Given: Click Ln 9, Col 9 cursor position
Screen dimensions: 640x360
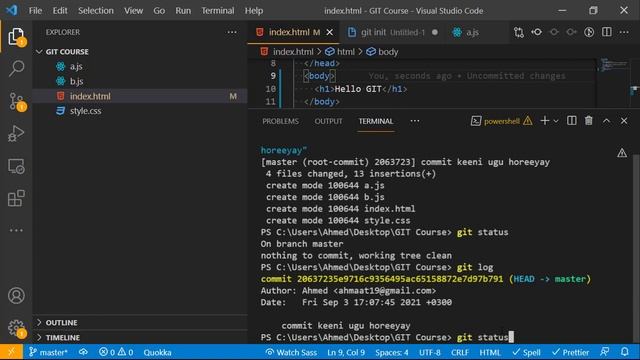Looking at the screenshot, I should coord(346,352).
